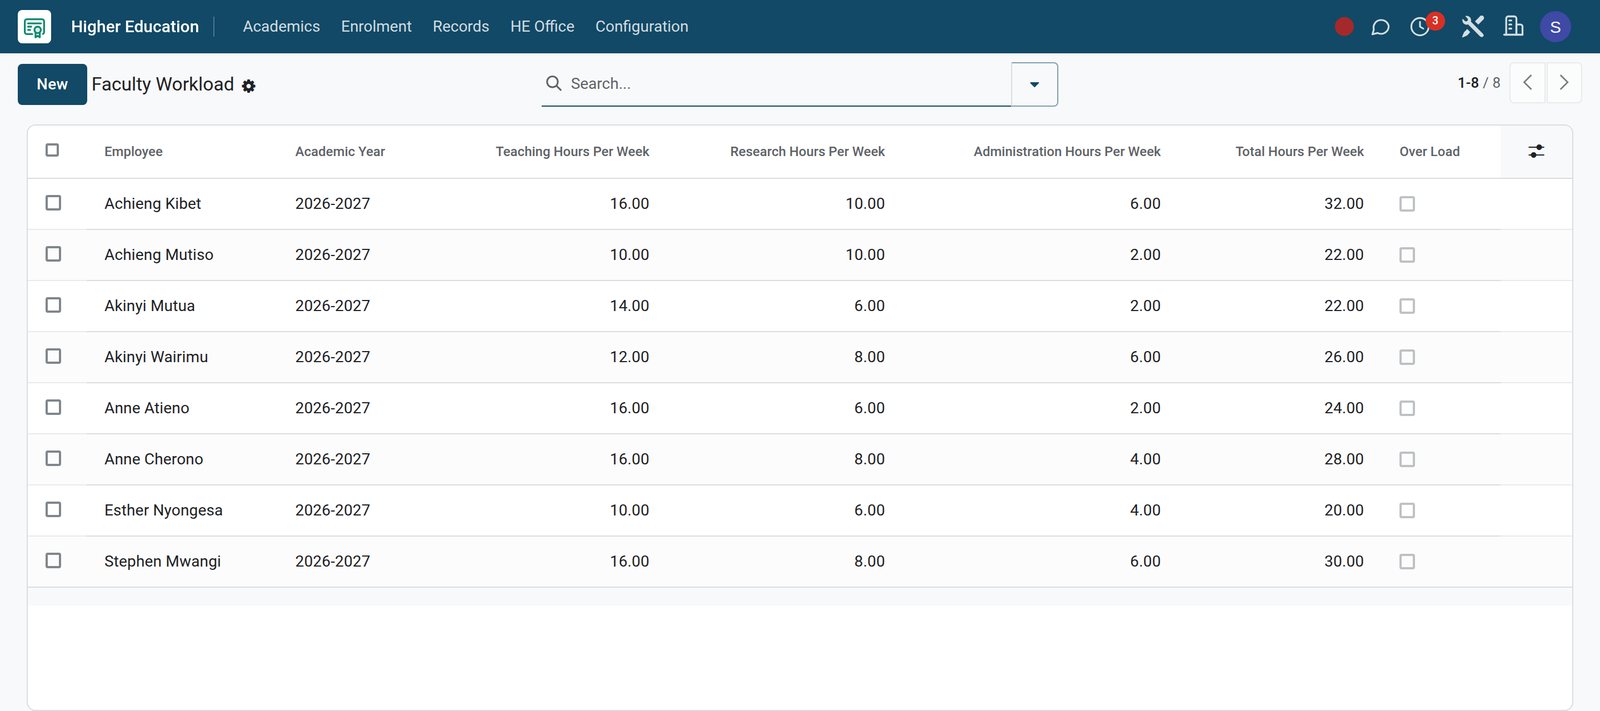Open the Records menu

461,27
